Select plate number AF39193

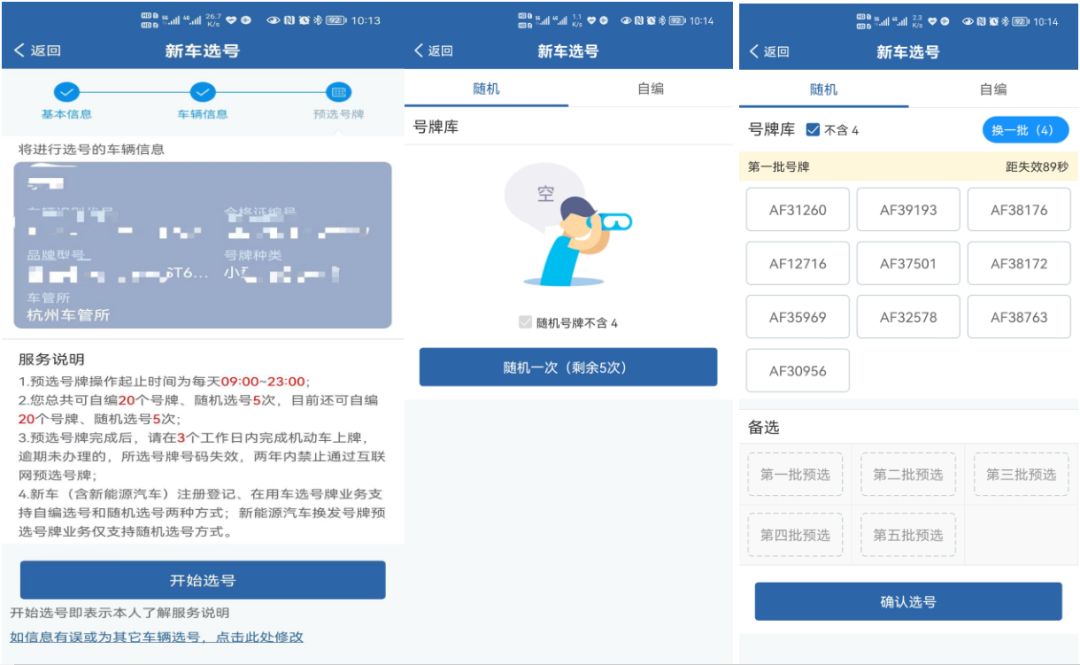click(908, 209)
